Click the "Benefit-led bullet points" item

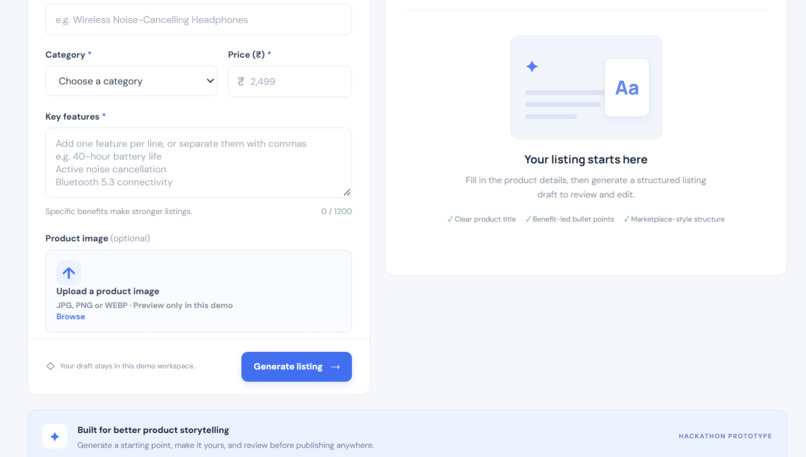tap(570, 219)
